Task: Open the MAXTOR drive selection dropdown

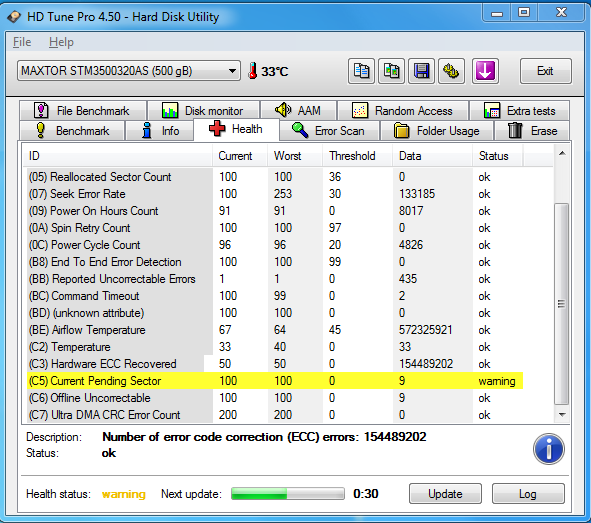Action: [129, 70]
